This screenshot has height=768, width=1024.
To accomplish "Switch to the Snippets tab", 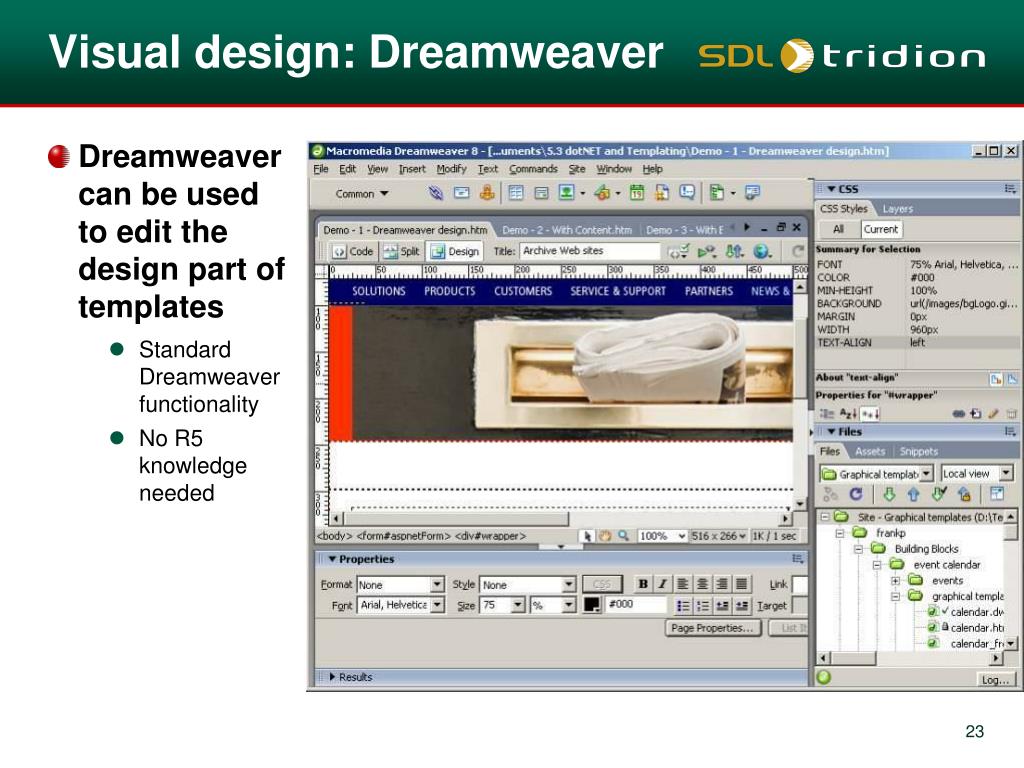I will pyautogui.click(x=918, y=451).
